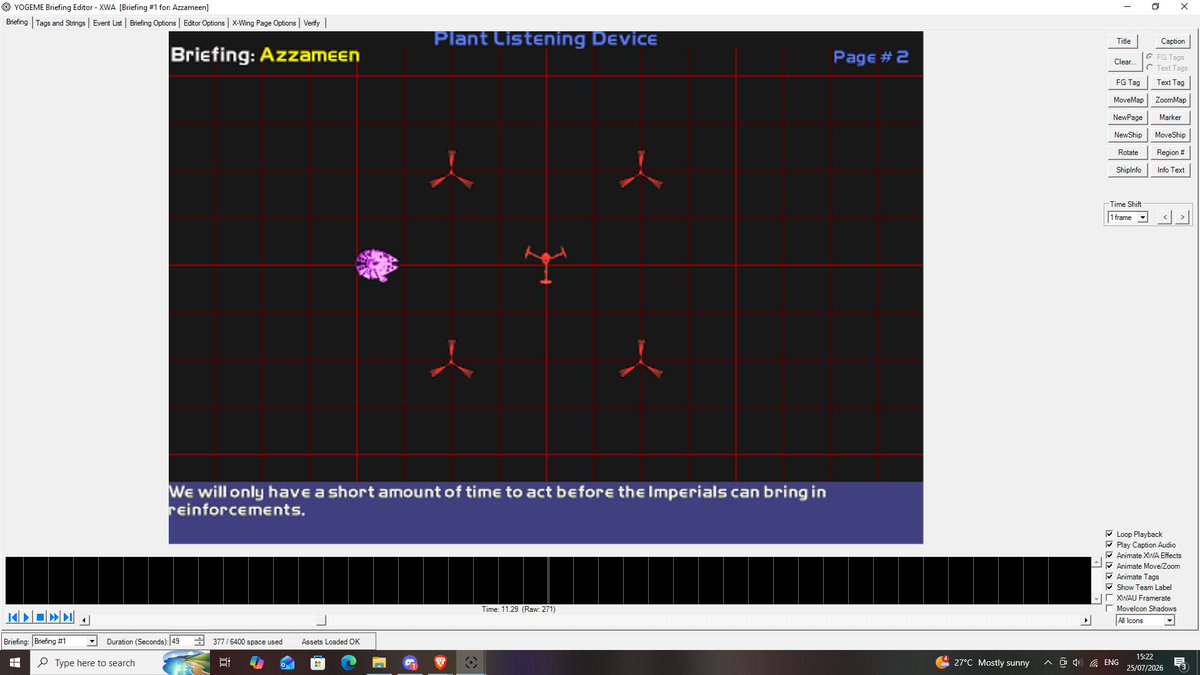Jump to the start of briefing playback
The height and width of the screenshot is (675, 1200).
(x=12, y=617)
